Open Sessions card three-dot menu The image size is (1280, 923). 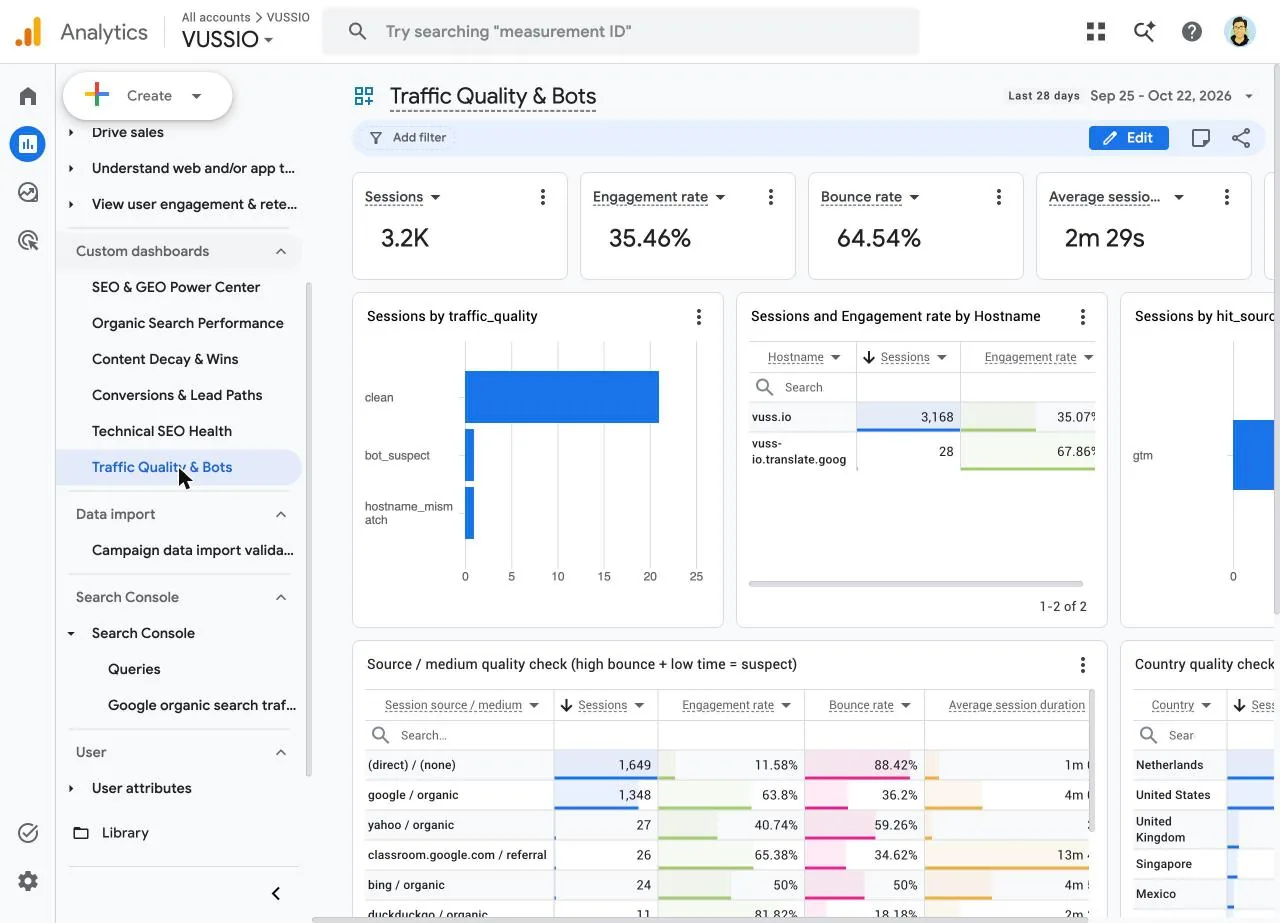(x=543, y=197)
